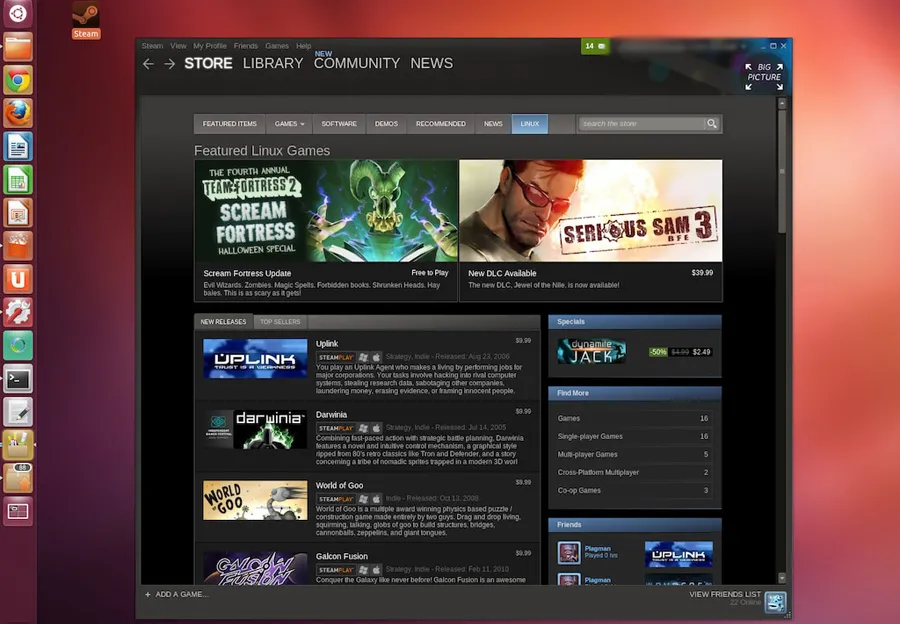Switch to the Library section
Viewport: 900px width, 624px height.
273,63
